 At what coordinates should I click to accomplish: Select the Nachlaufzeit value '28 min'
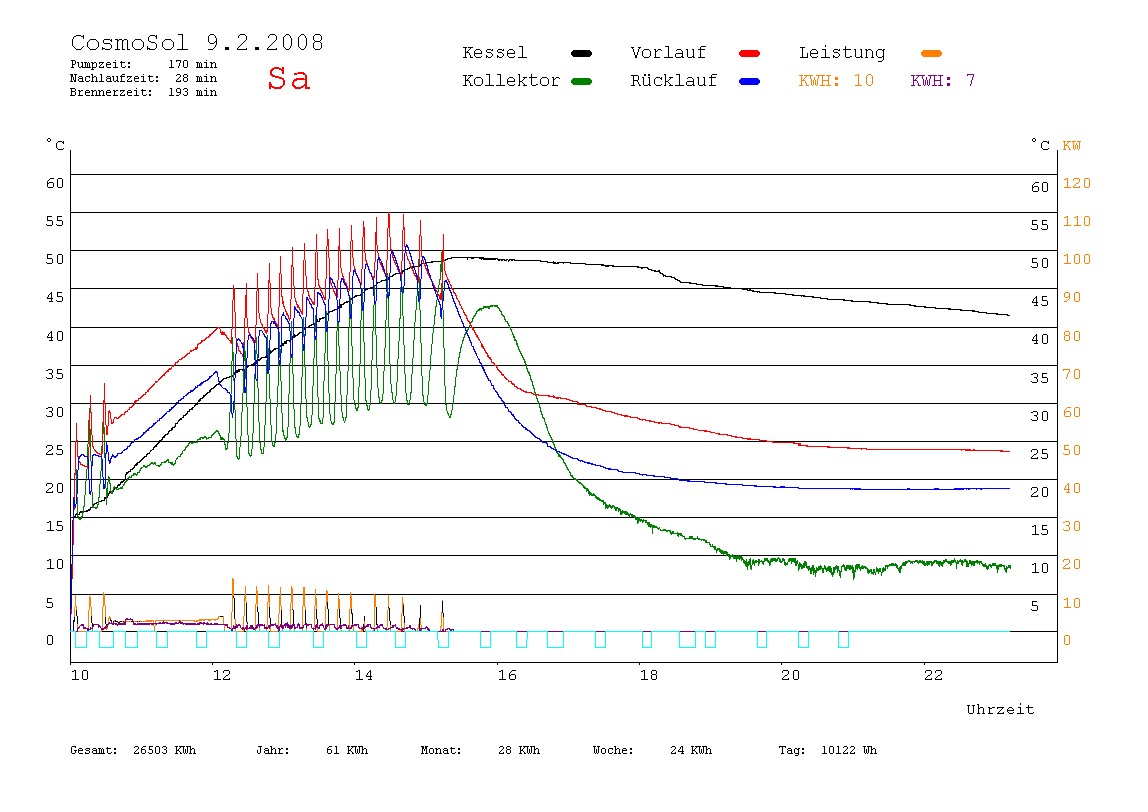click(196, 78)
